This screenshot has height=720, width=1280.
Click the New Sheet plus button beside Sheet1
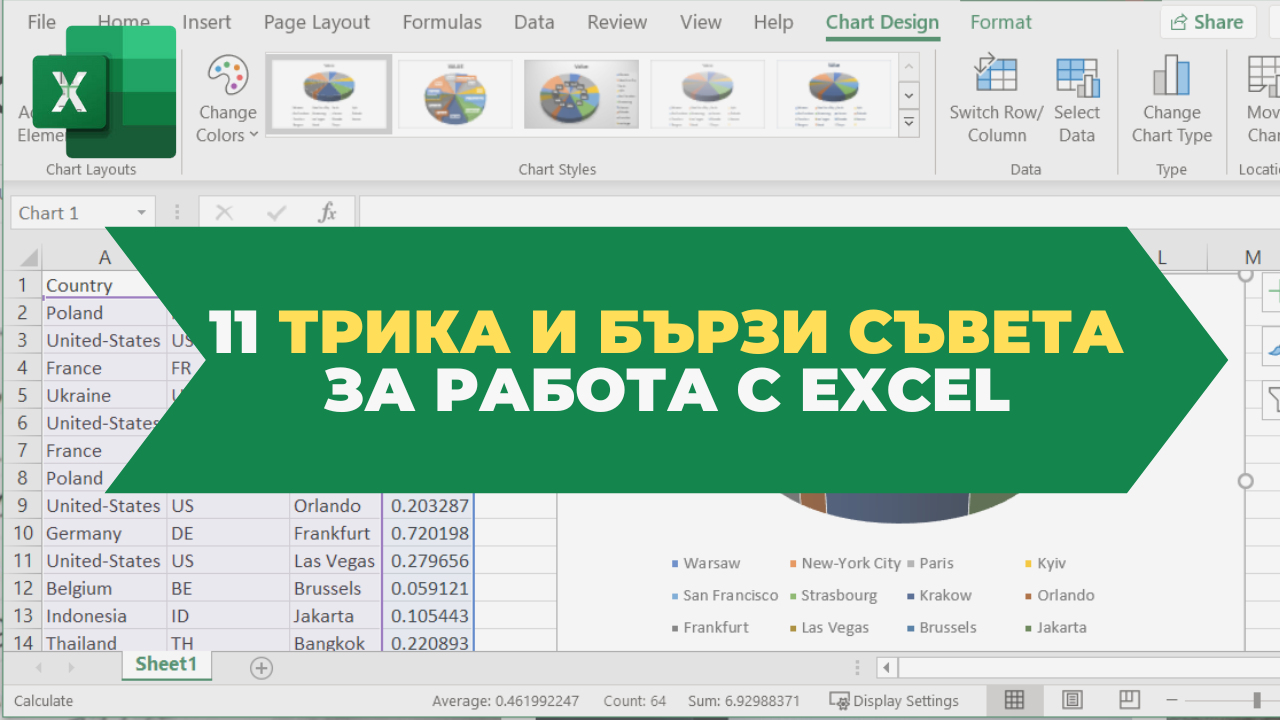tap(260, 667)
